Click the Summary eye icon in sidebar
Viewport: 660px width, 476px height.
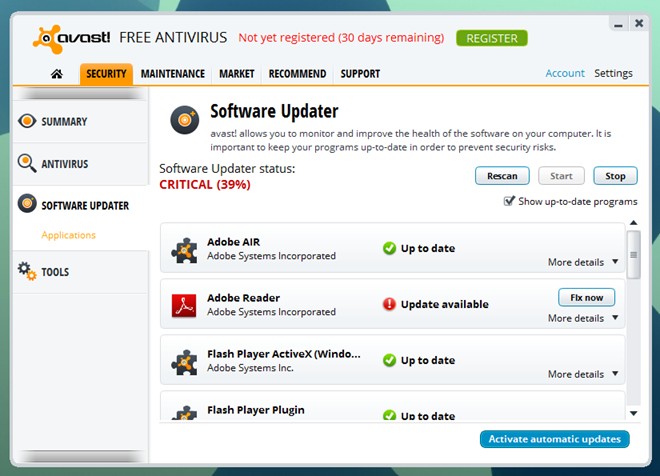[27, 121]
